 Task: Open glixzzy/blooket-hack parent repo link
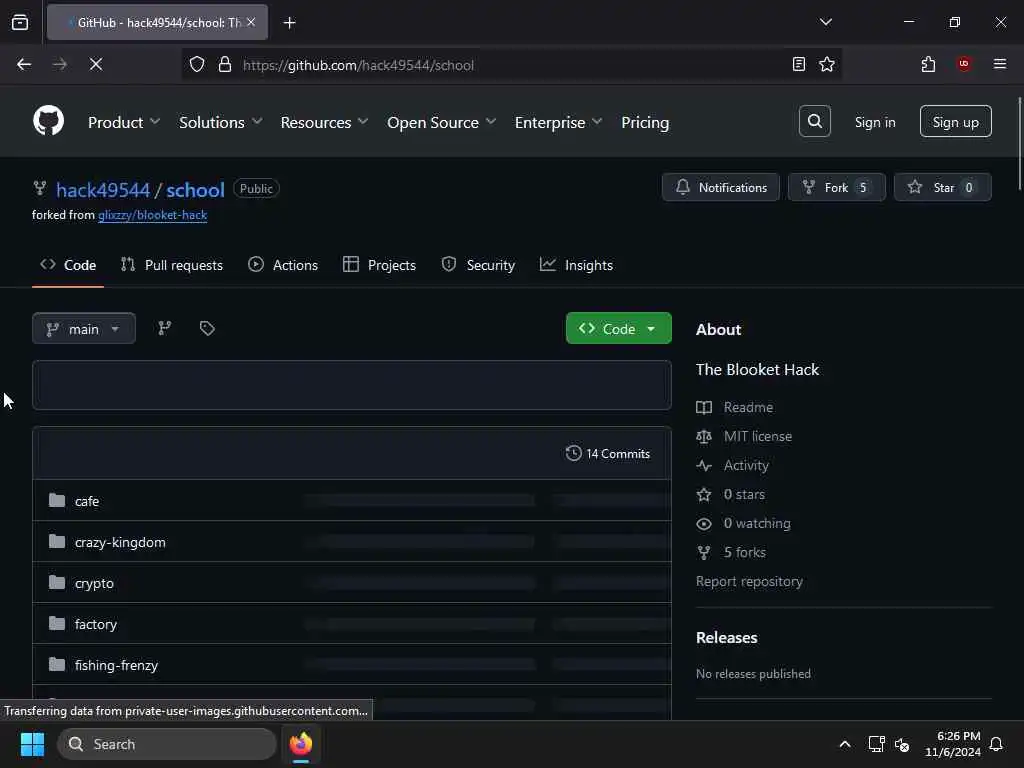pyautogui.click(x=153, y=215)
